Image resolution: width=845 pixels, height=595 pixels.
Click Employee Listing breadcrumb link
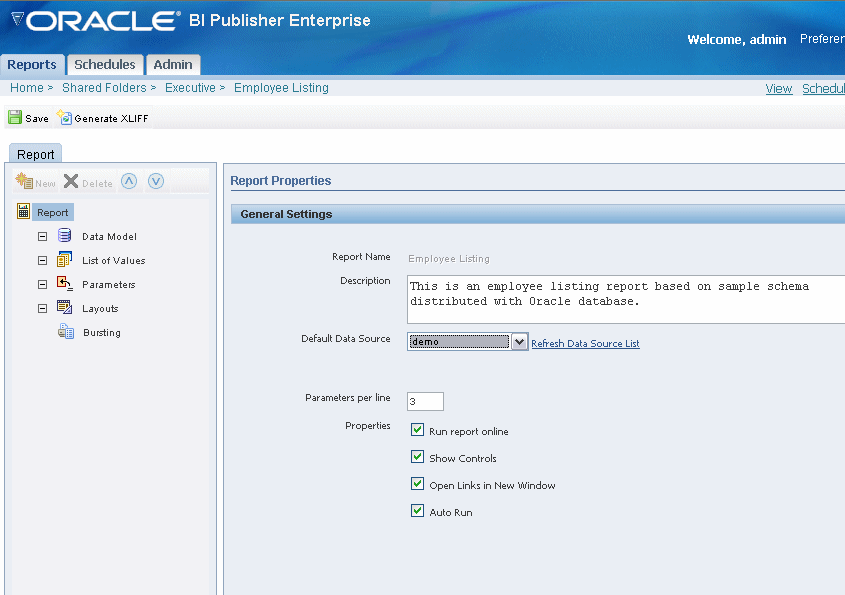281,88
